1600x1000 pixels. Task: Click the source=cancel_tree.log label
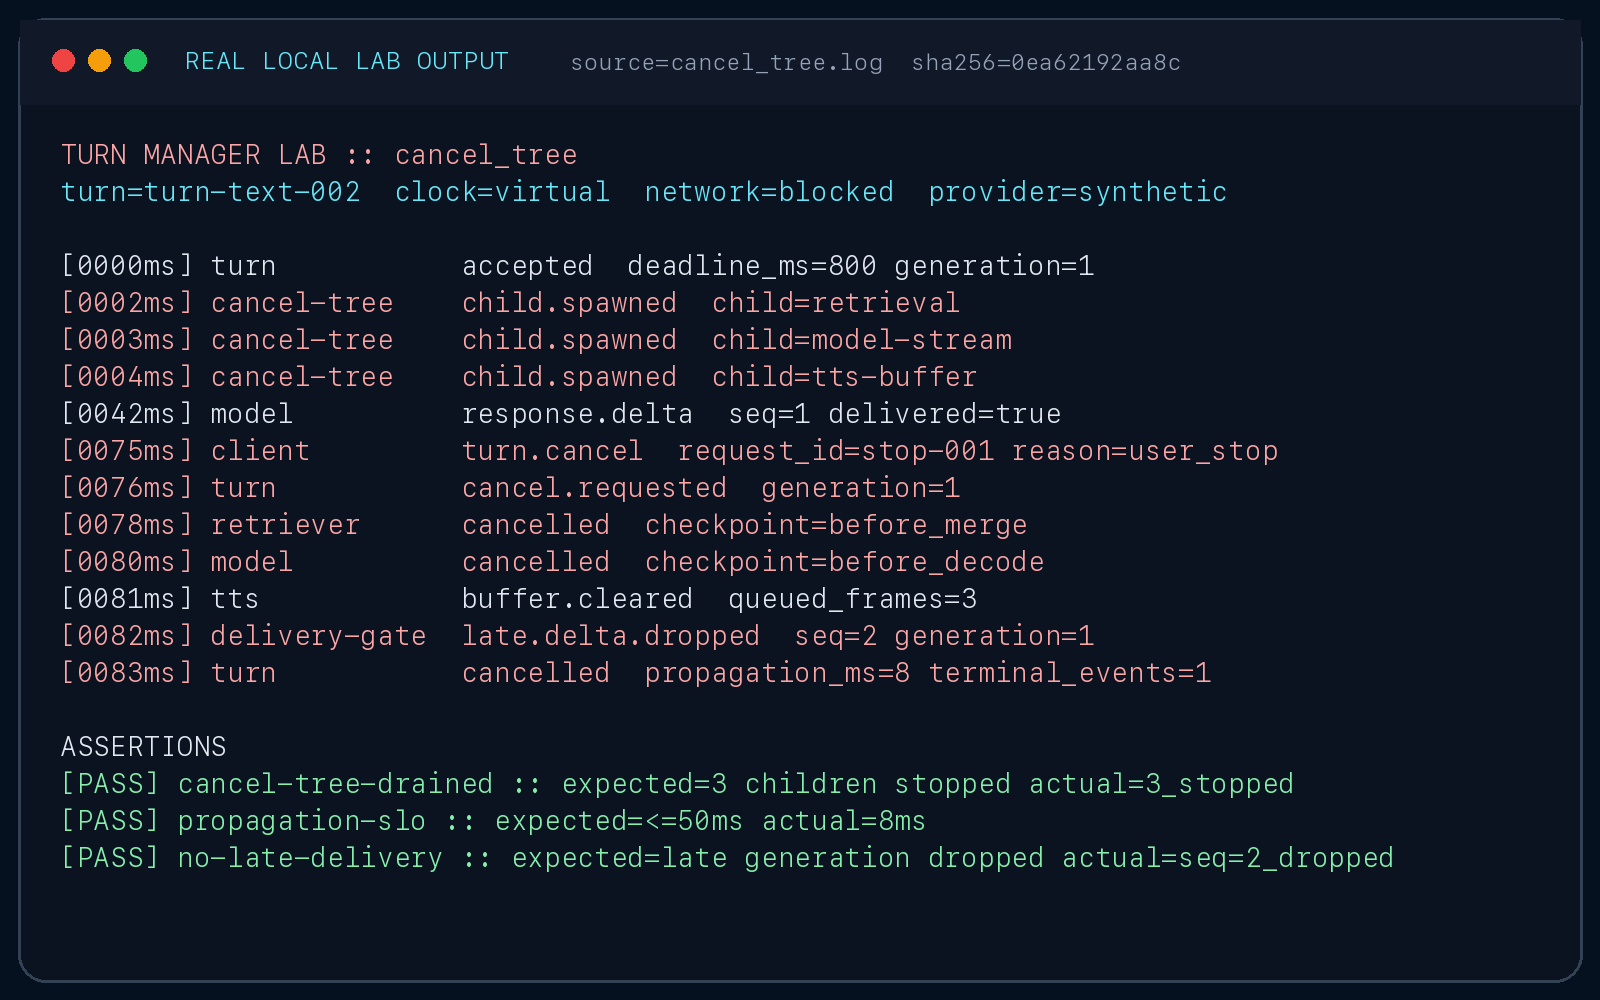point(727,63)
